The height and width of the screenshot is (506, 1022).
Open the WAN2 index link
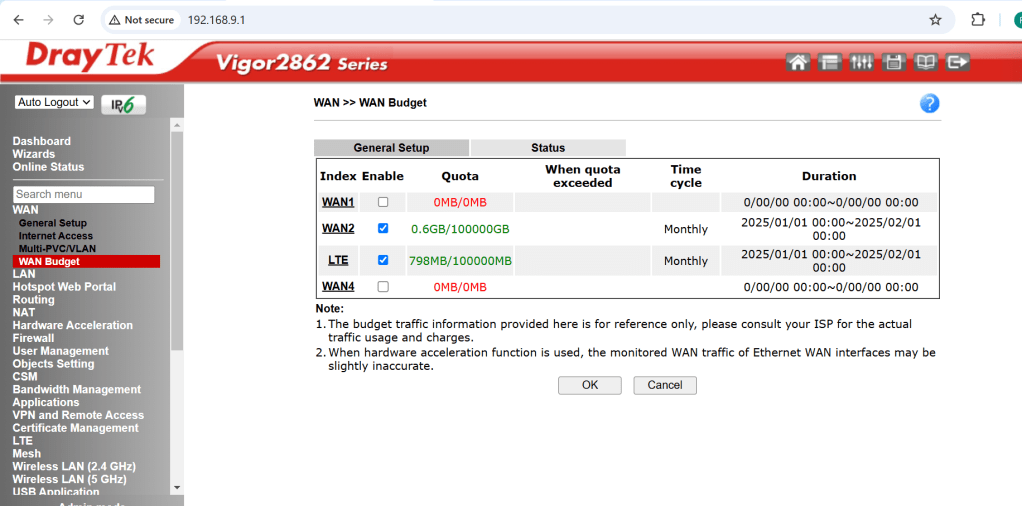click(x=338, y=228)
